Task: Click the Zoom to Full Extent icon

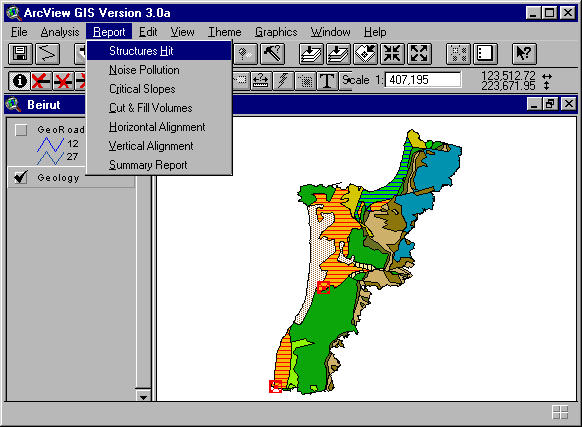Action: click(311, 54)
